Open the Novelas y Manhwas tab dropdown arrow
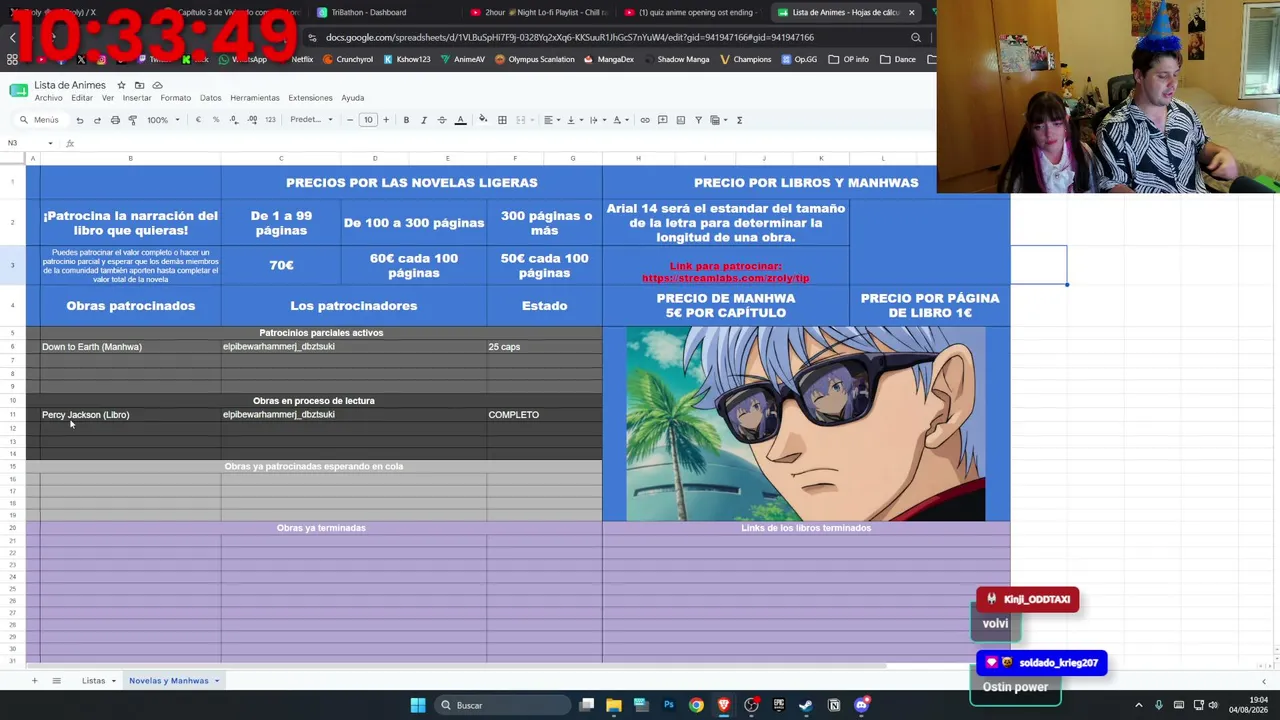 216,681
